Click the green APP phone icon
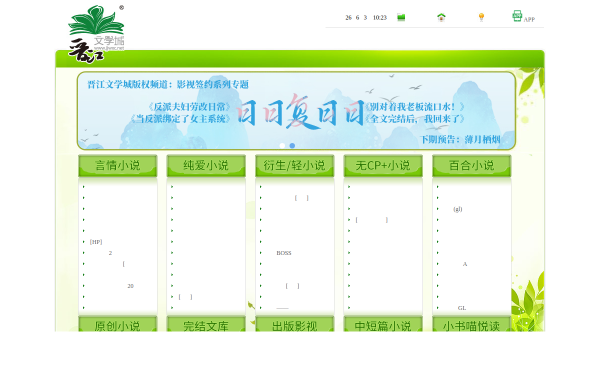The image size is (600, 375). [517, 16]
